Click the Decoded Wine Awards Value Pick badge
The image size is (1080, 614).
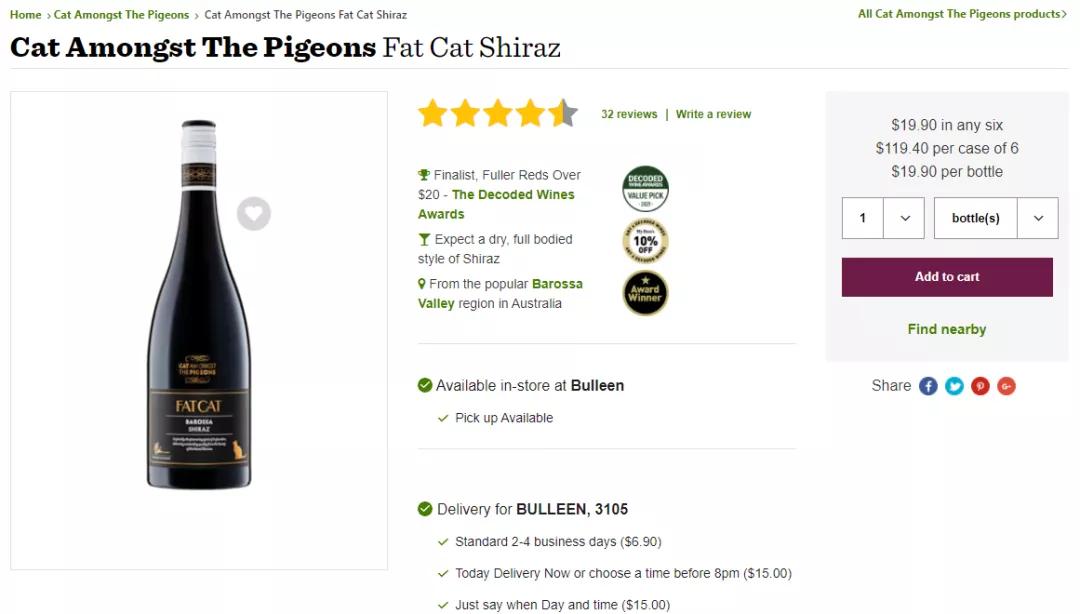pos(645,189)
